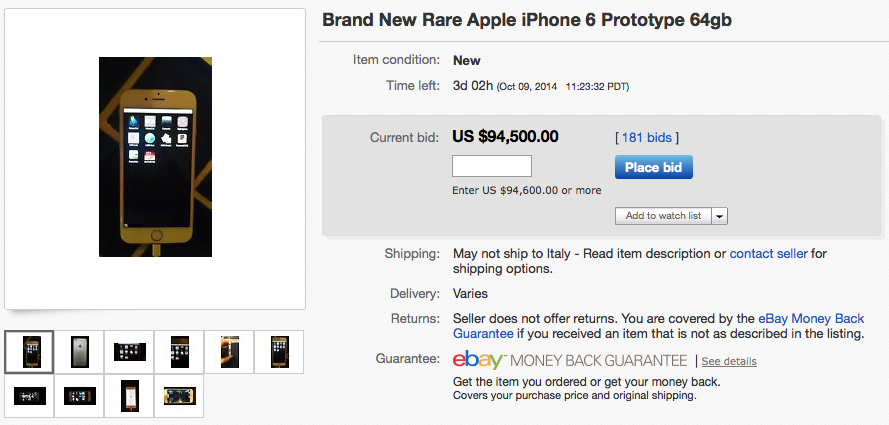Open the fourth thumbnail in top row
The height and width of the screenshot is (425, 889).
179,352
